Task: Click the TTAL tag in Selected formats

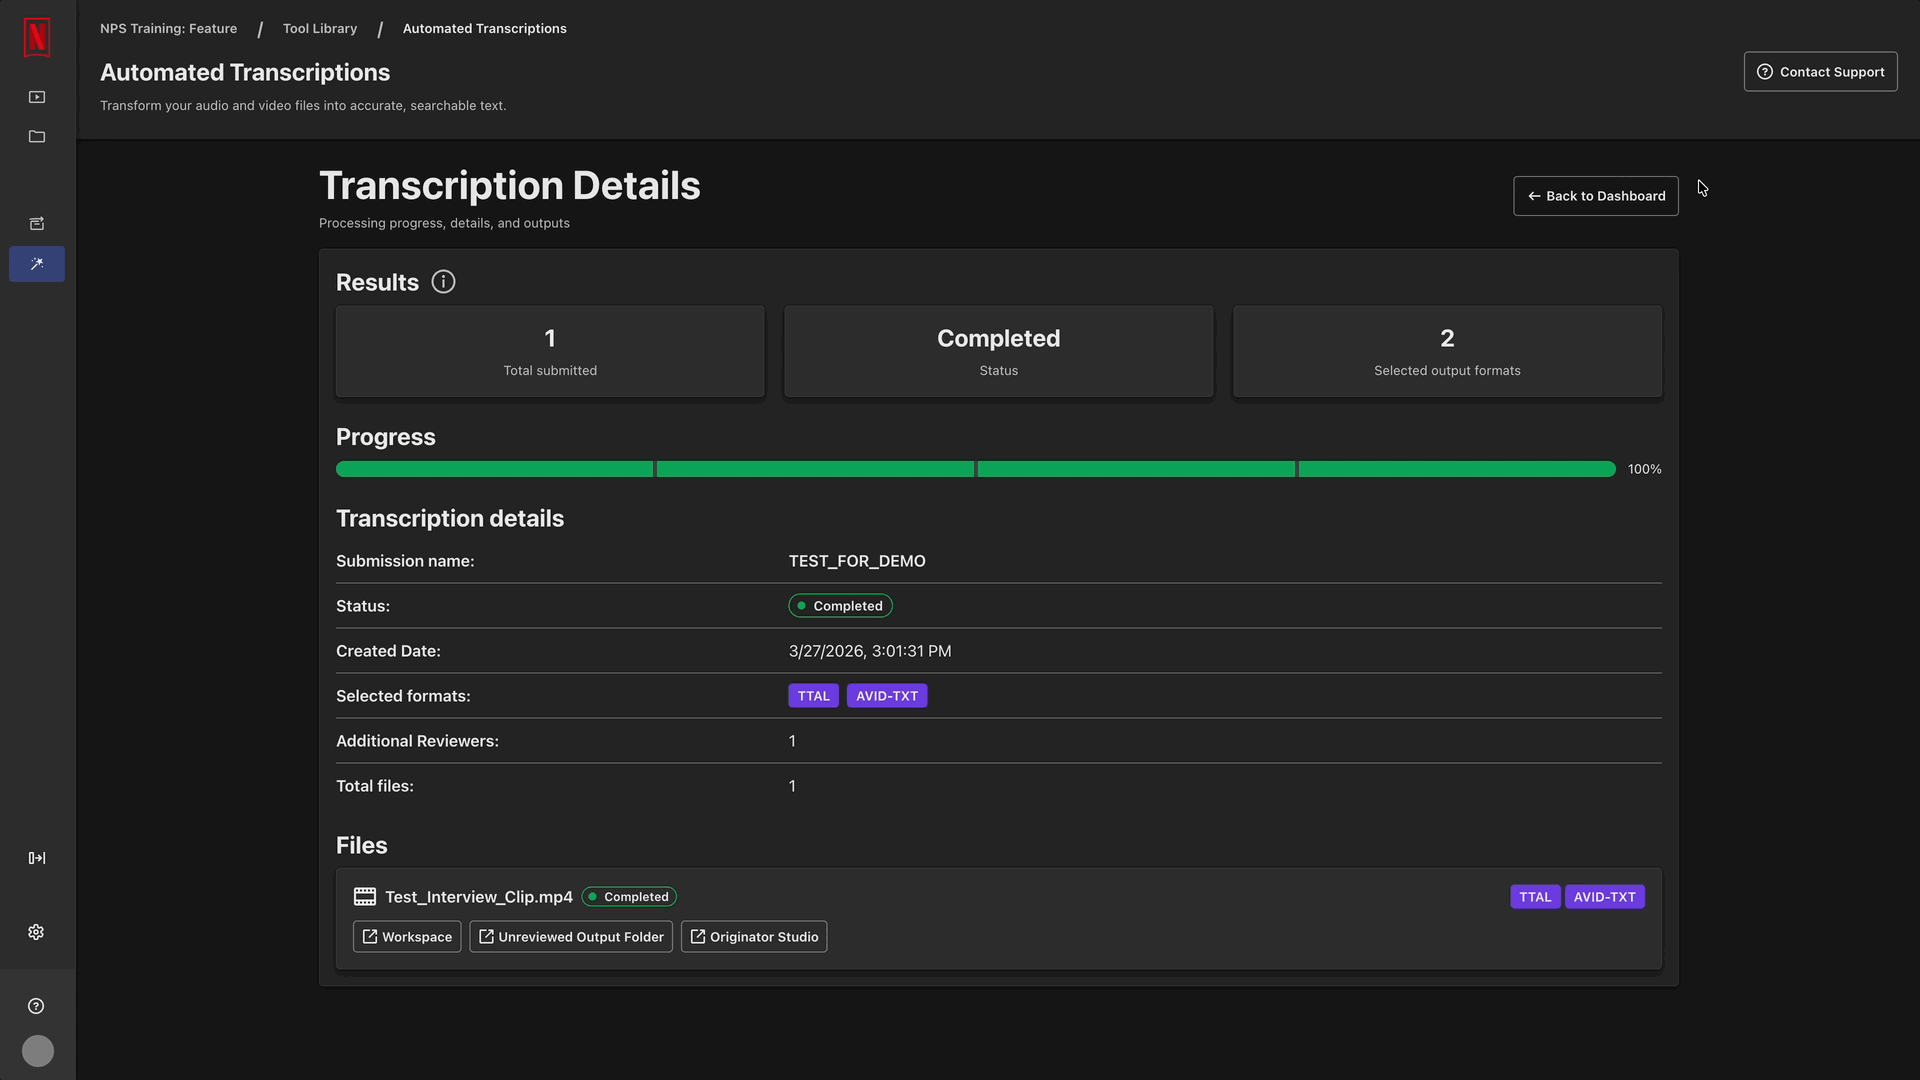Action: (x=813, y=696)
